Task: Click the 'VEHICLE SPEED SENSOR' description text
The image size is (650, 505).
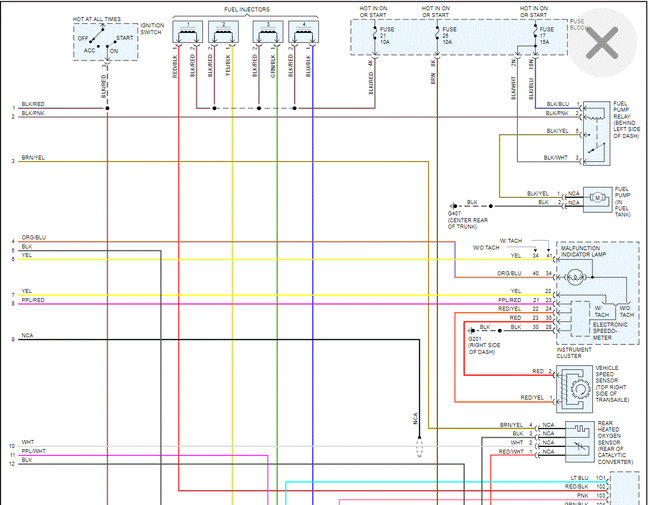Action: [x=612, y=384]
